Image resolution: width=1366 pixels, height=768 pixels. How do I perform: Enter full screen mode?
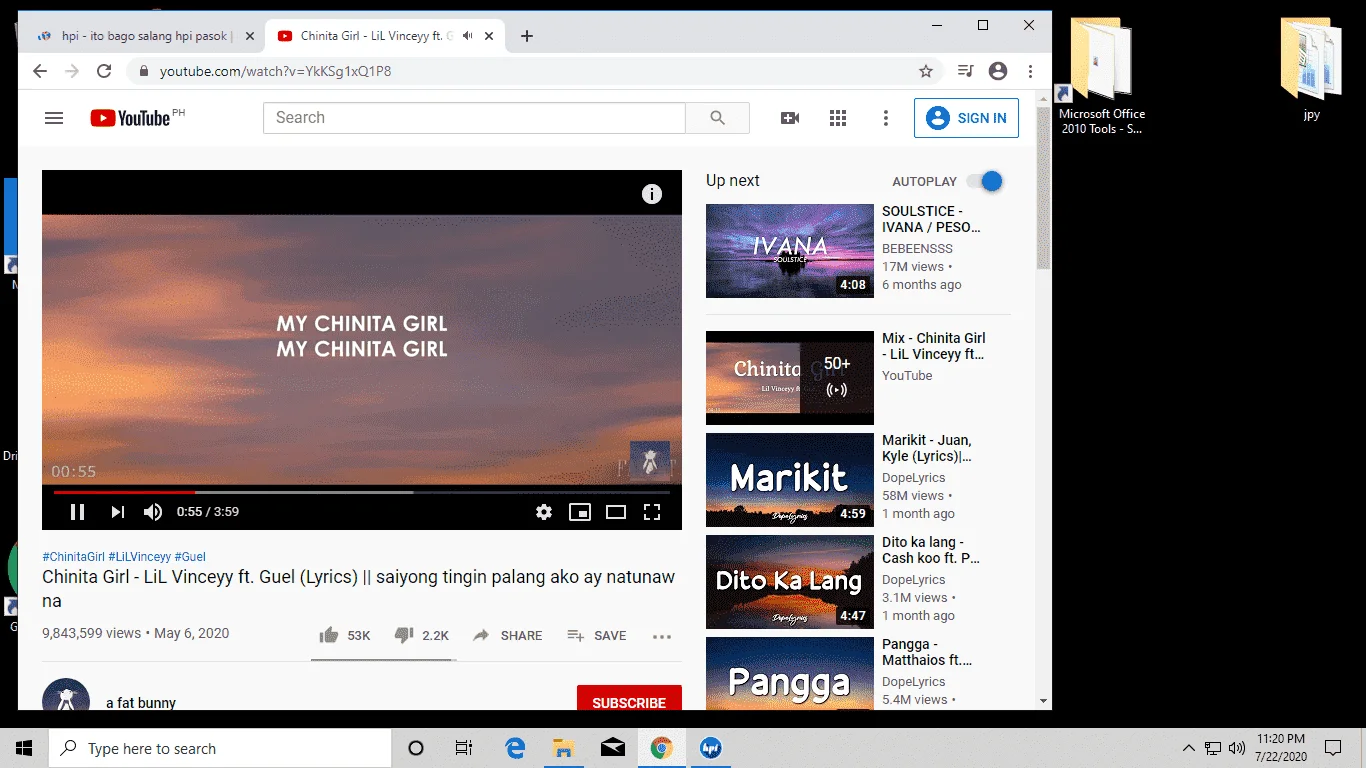[652, 512]
